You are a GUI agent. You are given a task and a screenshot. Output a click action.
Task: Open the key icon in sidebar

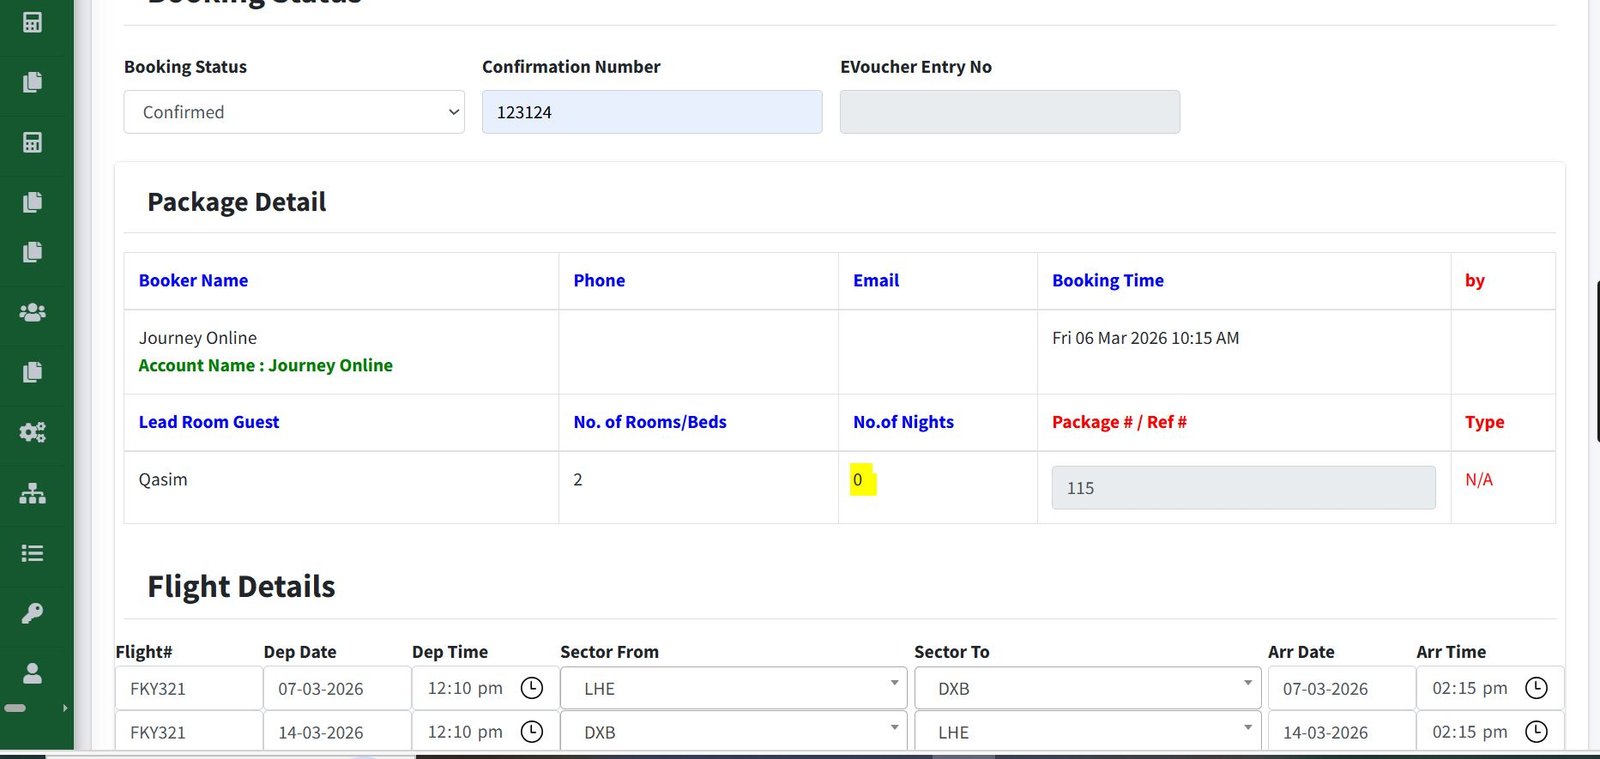tap(32, 613)
